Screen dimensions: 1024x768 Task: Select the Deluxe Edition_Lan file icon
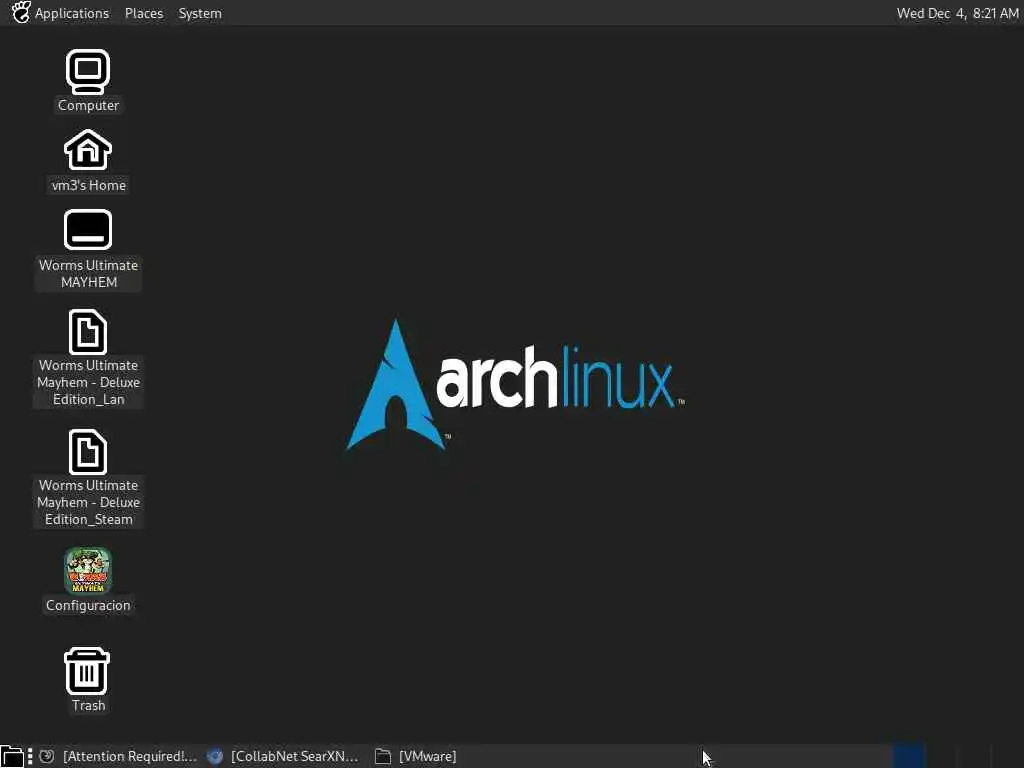pyautogui.click(x=88, y=332)
